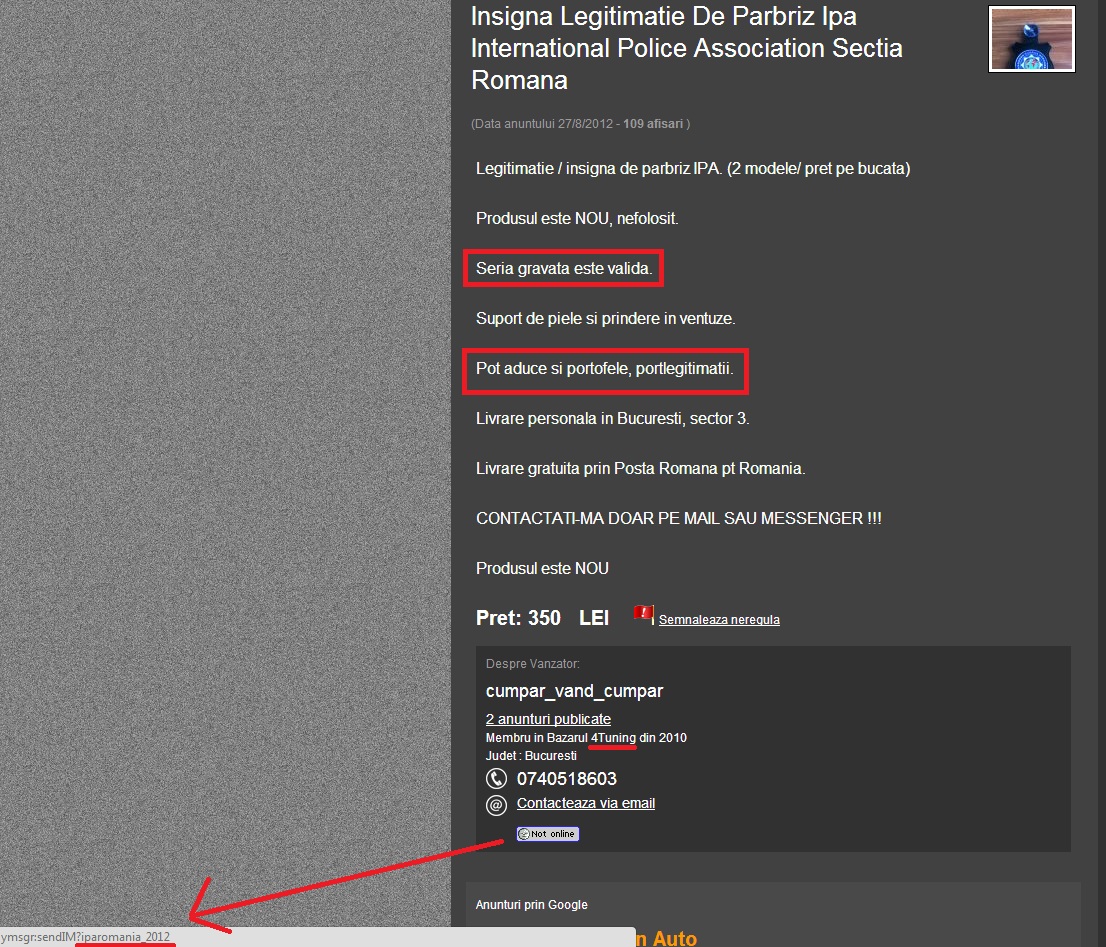Screen dimensions: 1106x947
Task: Open the "Contacteaza via email" link
Action: coord(585,803)
